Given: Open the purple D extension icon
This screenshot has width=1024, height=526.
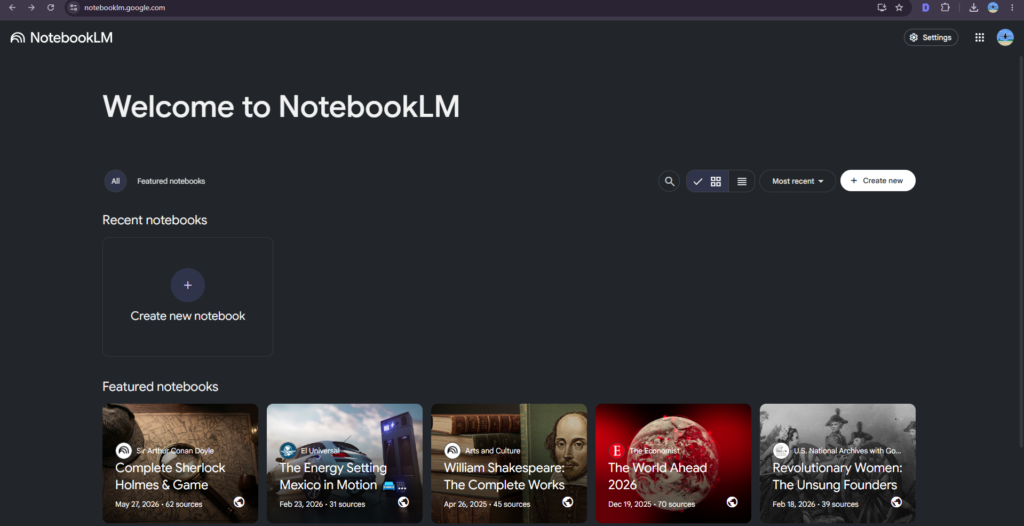Looking at the screenshot, I should click(x=925, y=8).
